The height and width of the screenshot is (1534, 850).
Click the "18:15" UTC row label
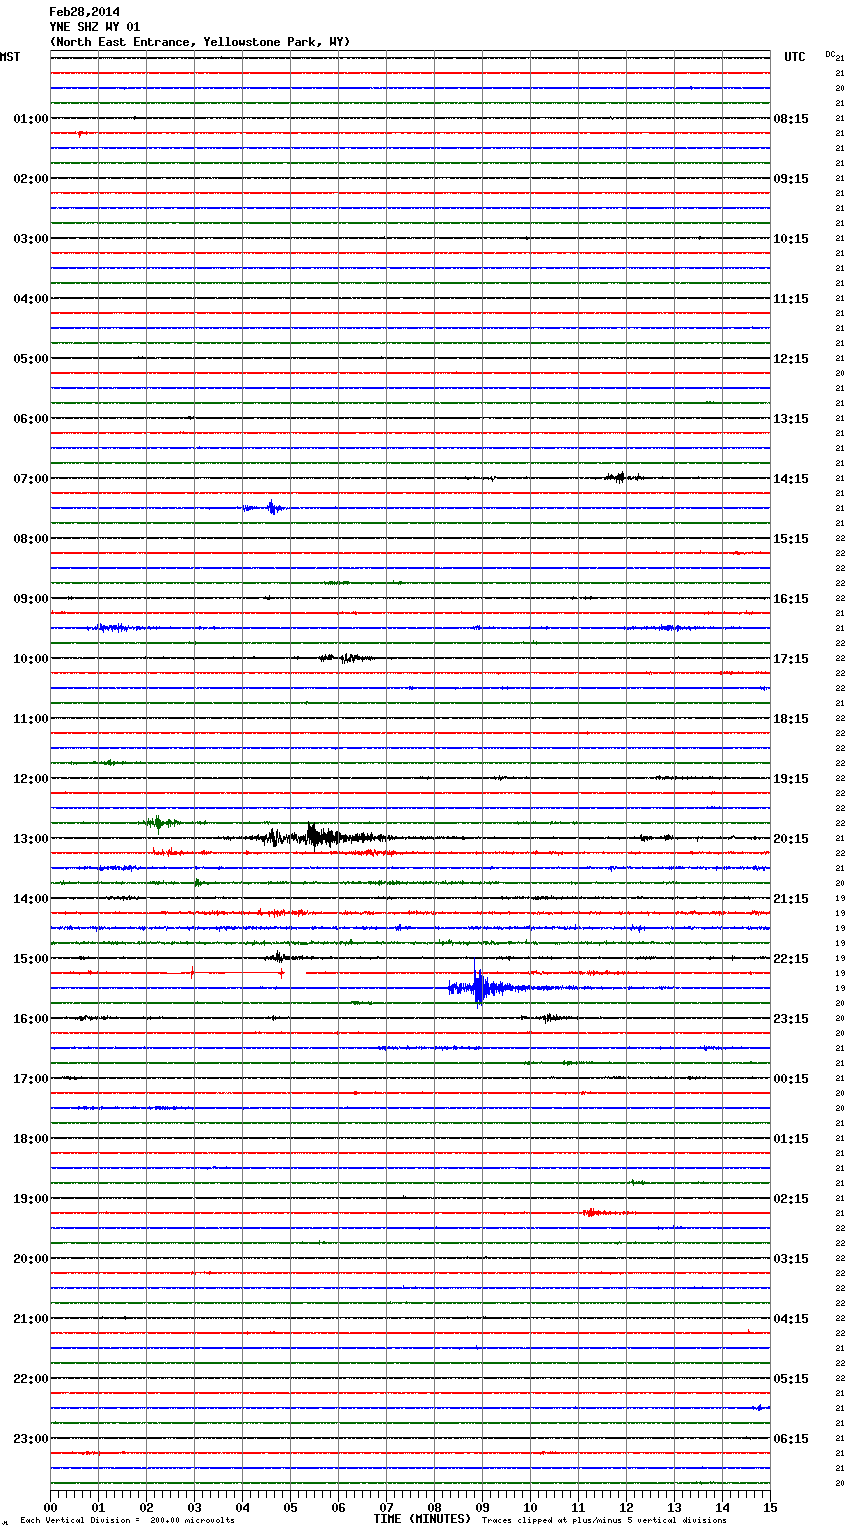(791, 719)
